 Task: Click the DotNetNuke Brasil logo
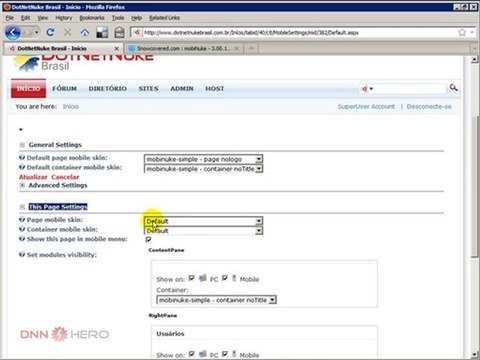[x=83, y=63]
